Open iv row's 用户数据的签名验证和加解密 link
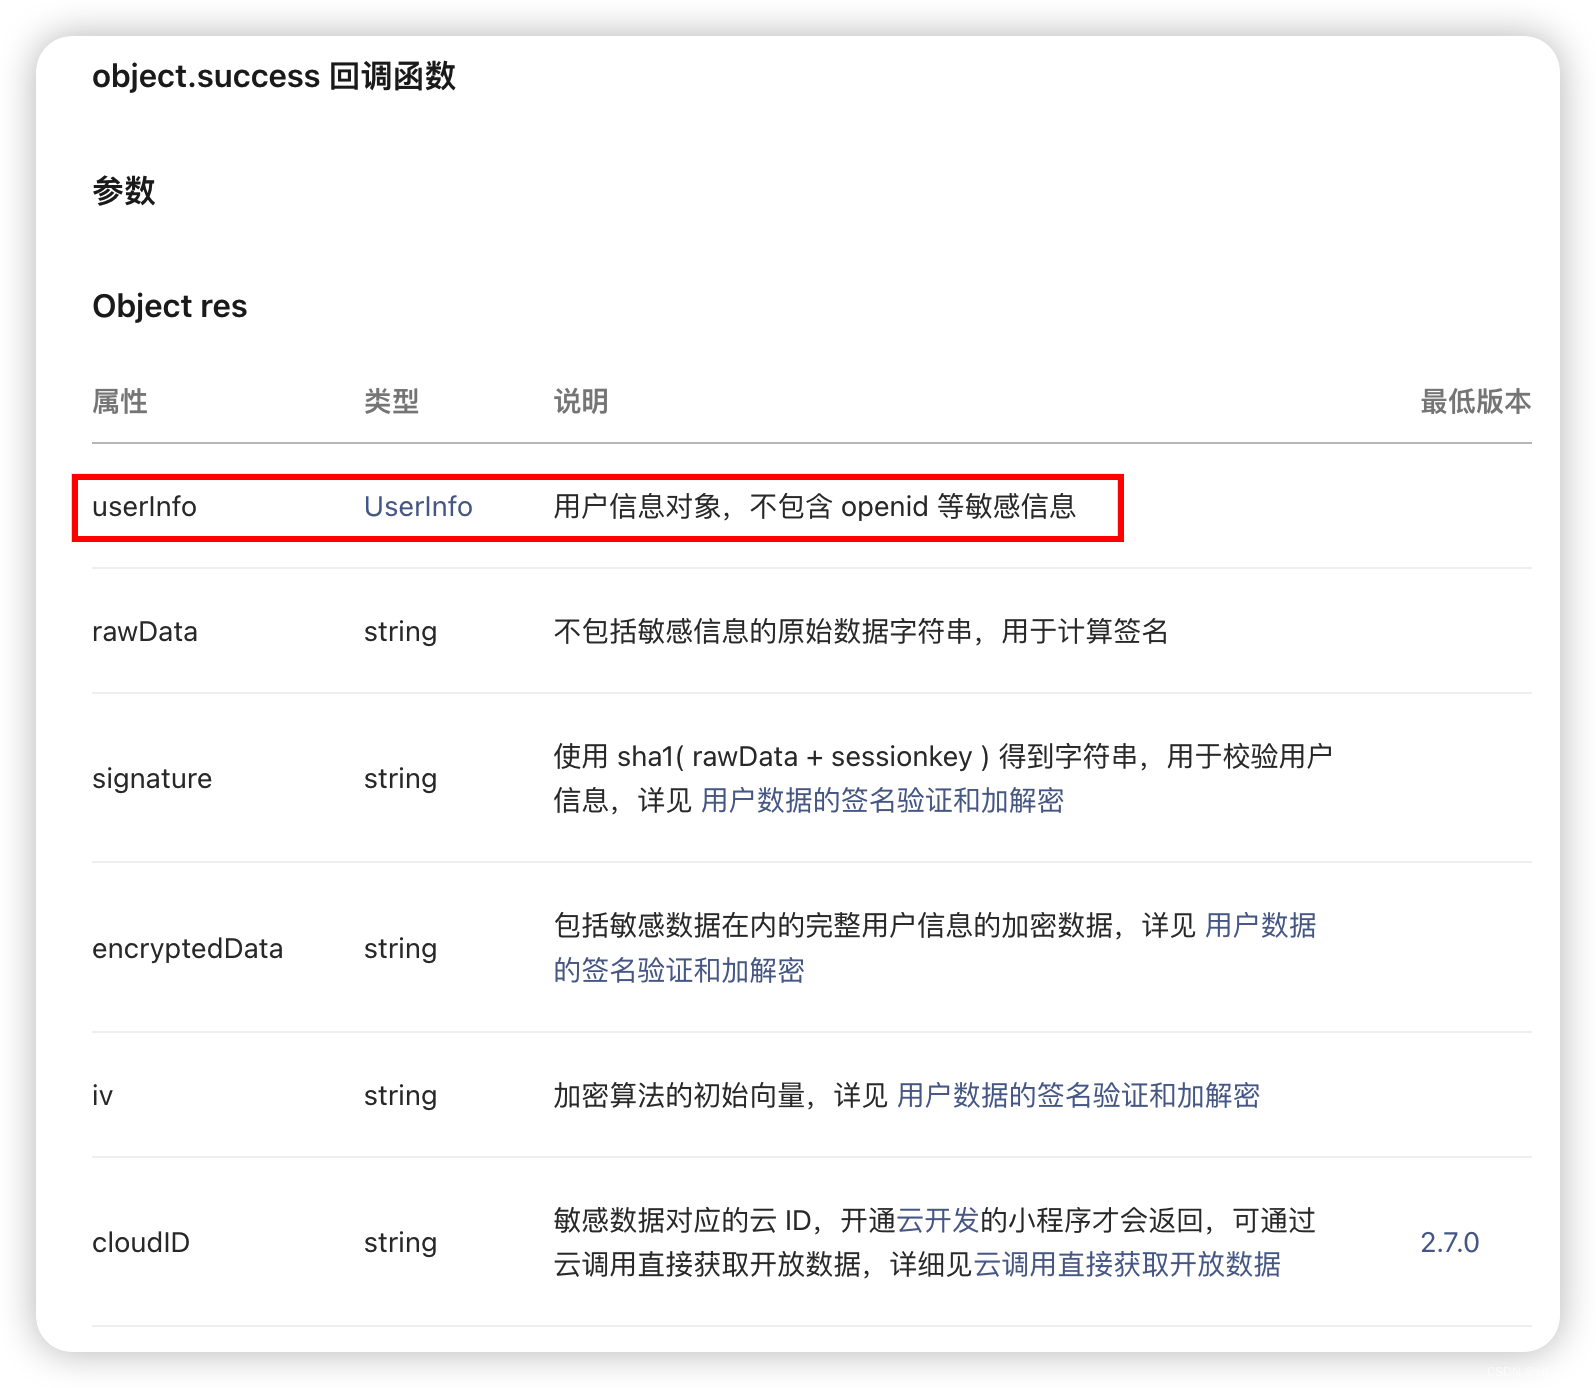Viewport: 1596px width, 1388px height. tap(1078, 1096)
